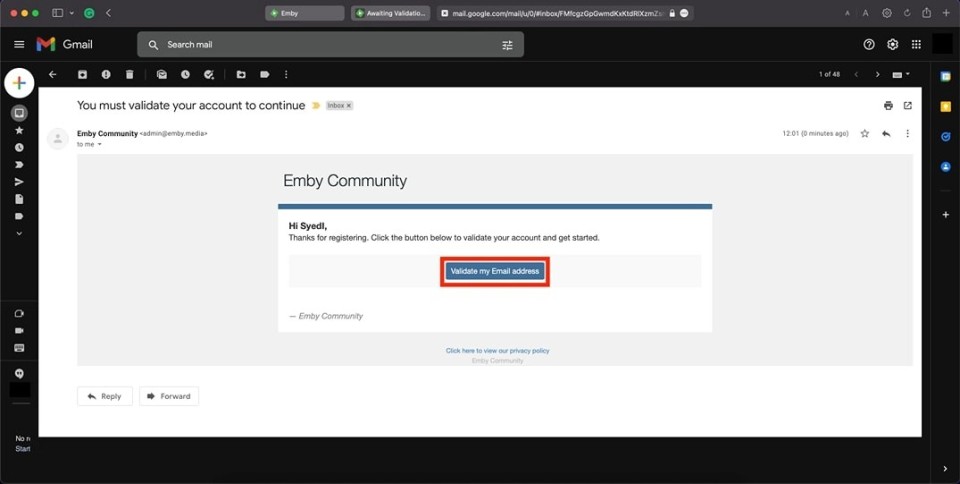
Task: Open Gmail support help icon
Action: point(869,44)
